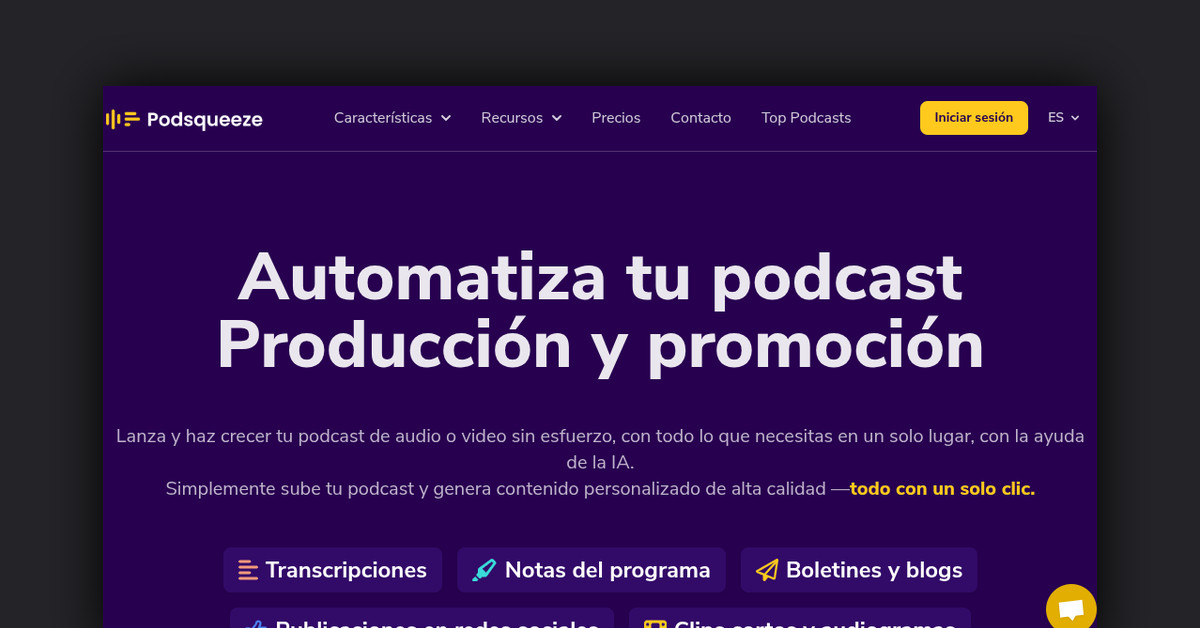Screen dimensions: 1200x628
Task: Click the Transcripciones text-lines icon
Action: pyautogui.click(x=248, y=570)
